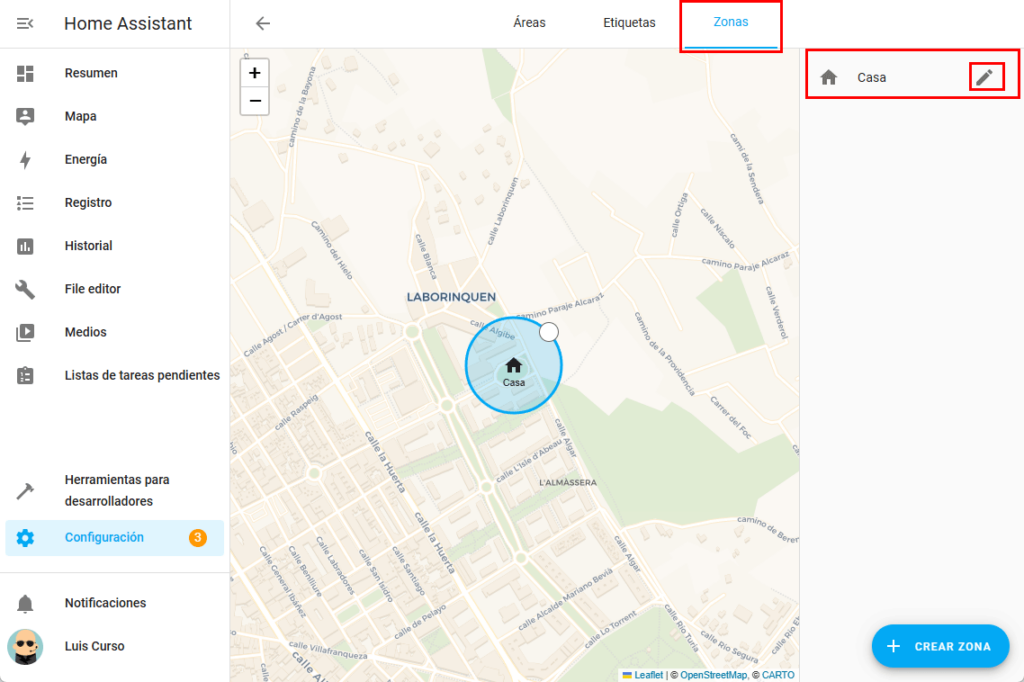This screenshot has width=1024, height=682.
Task: Zoom out on the map
Action: point(255,101)
